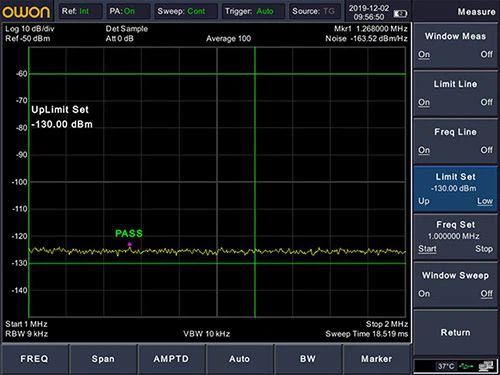Click the Freq Set 1.000000 MHz value
This screenshot has height=375, width=500.
pos(454,236)
